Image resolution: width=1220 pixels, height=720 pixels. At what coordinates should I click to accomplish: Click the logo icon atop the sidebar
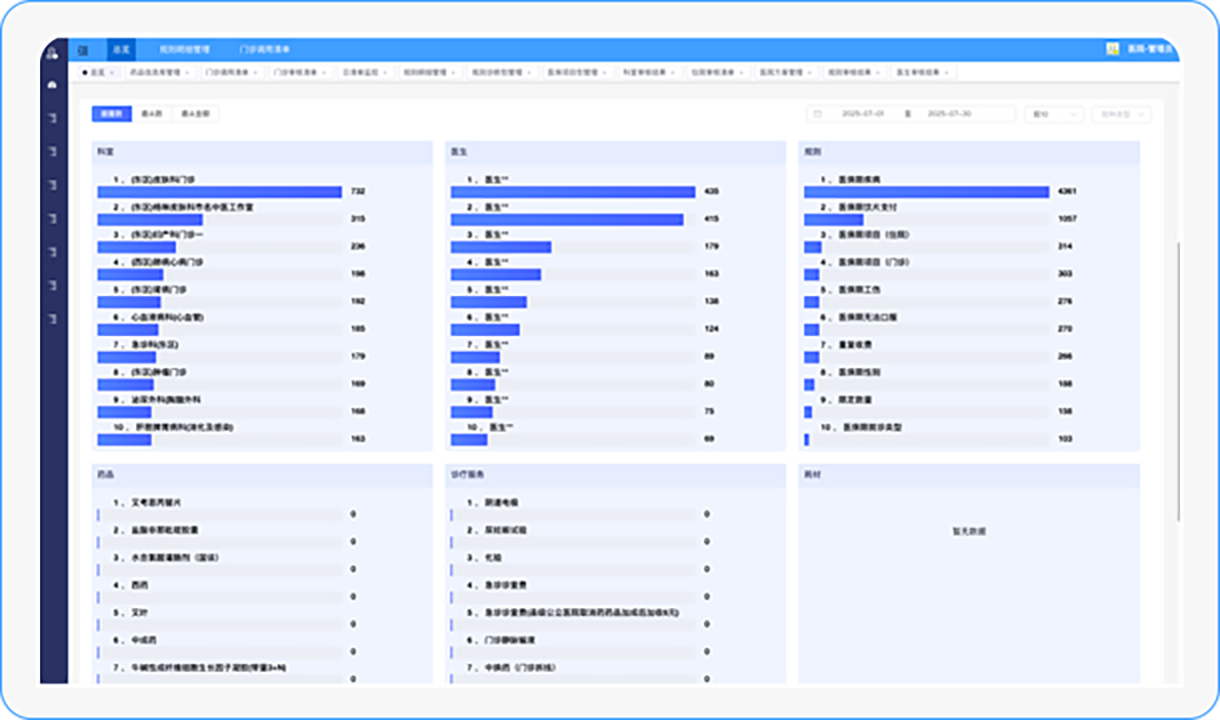pos(52,51)
